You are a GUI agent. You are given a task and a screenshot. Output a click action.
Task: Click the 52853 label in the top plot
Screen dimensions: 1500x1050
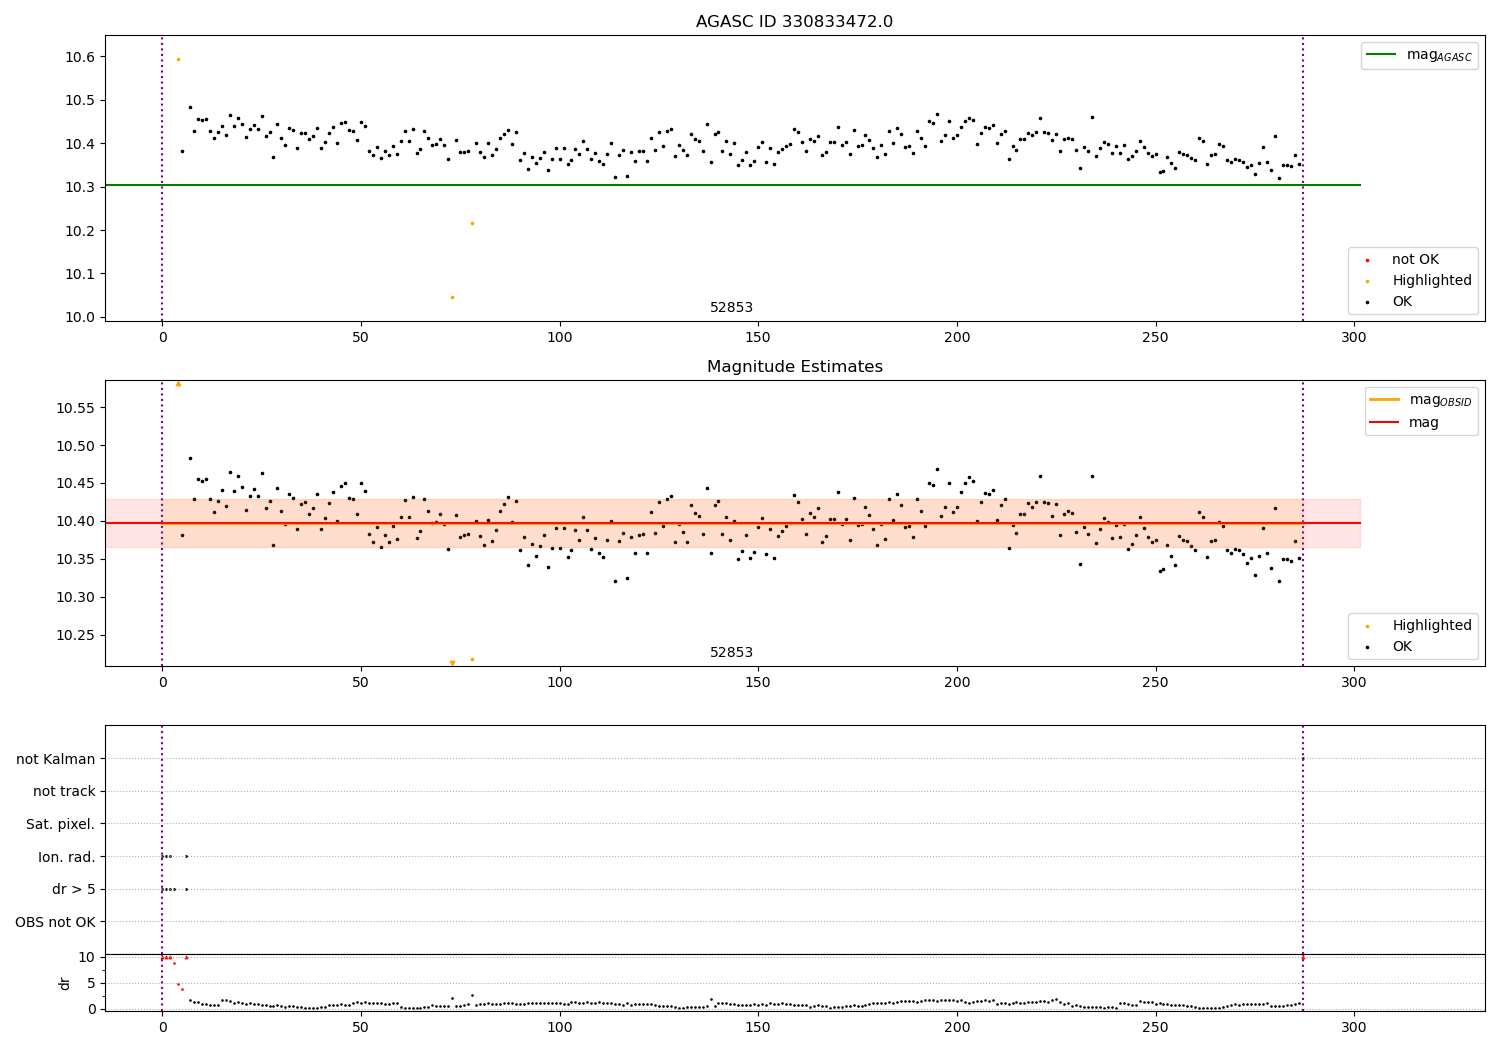pyautogui.click(x=731, y=308)
